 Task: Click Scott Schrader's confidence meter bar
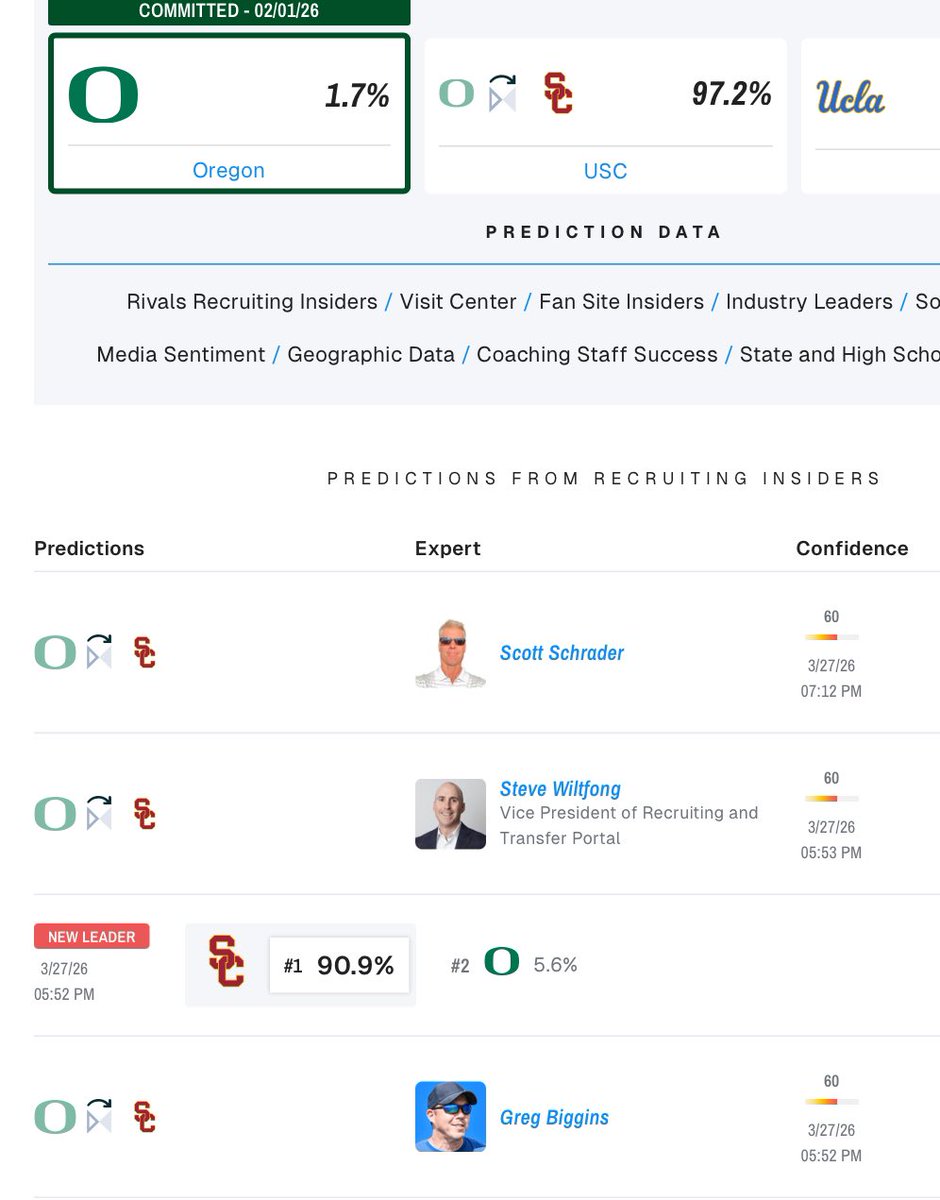pyautogui.click(x=831, y=637)
